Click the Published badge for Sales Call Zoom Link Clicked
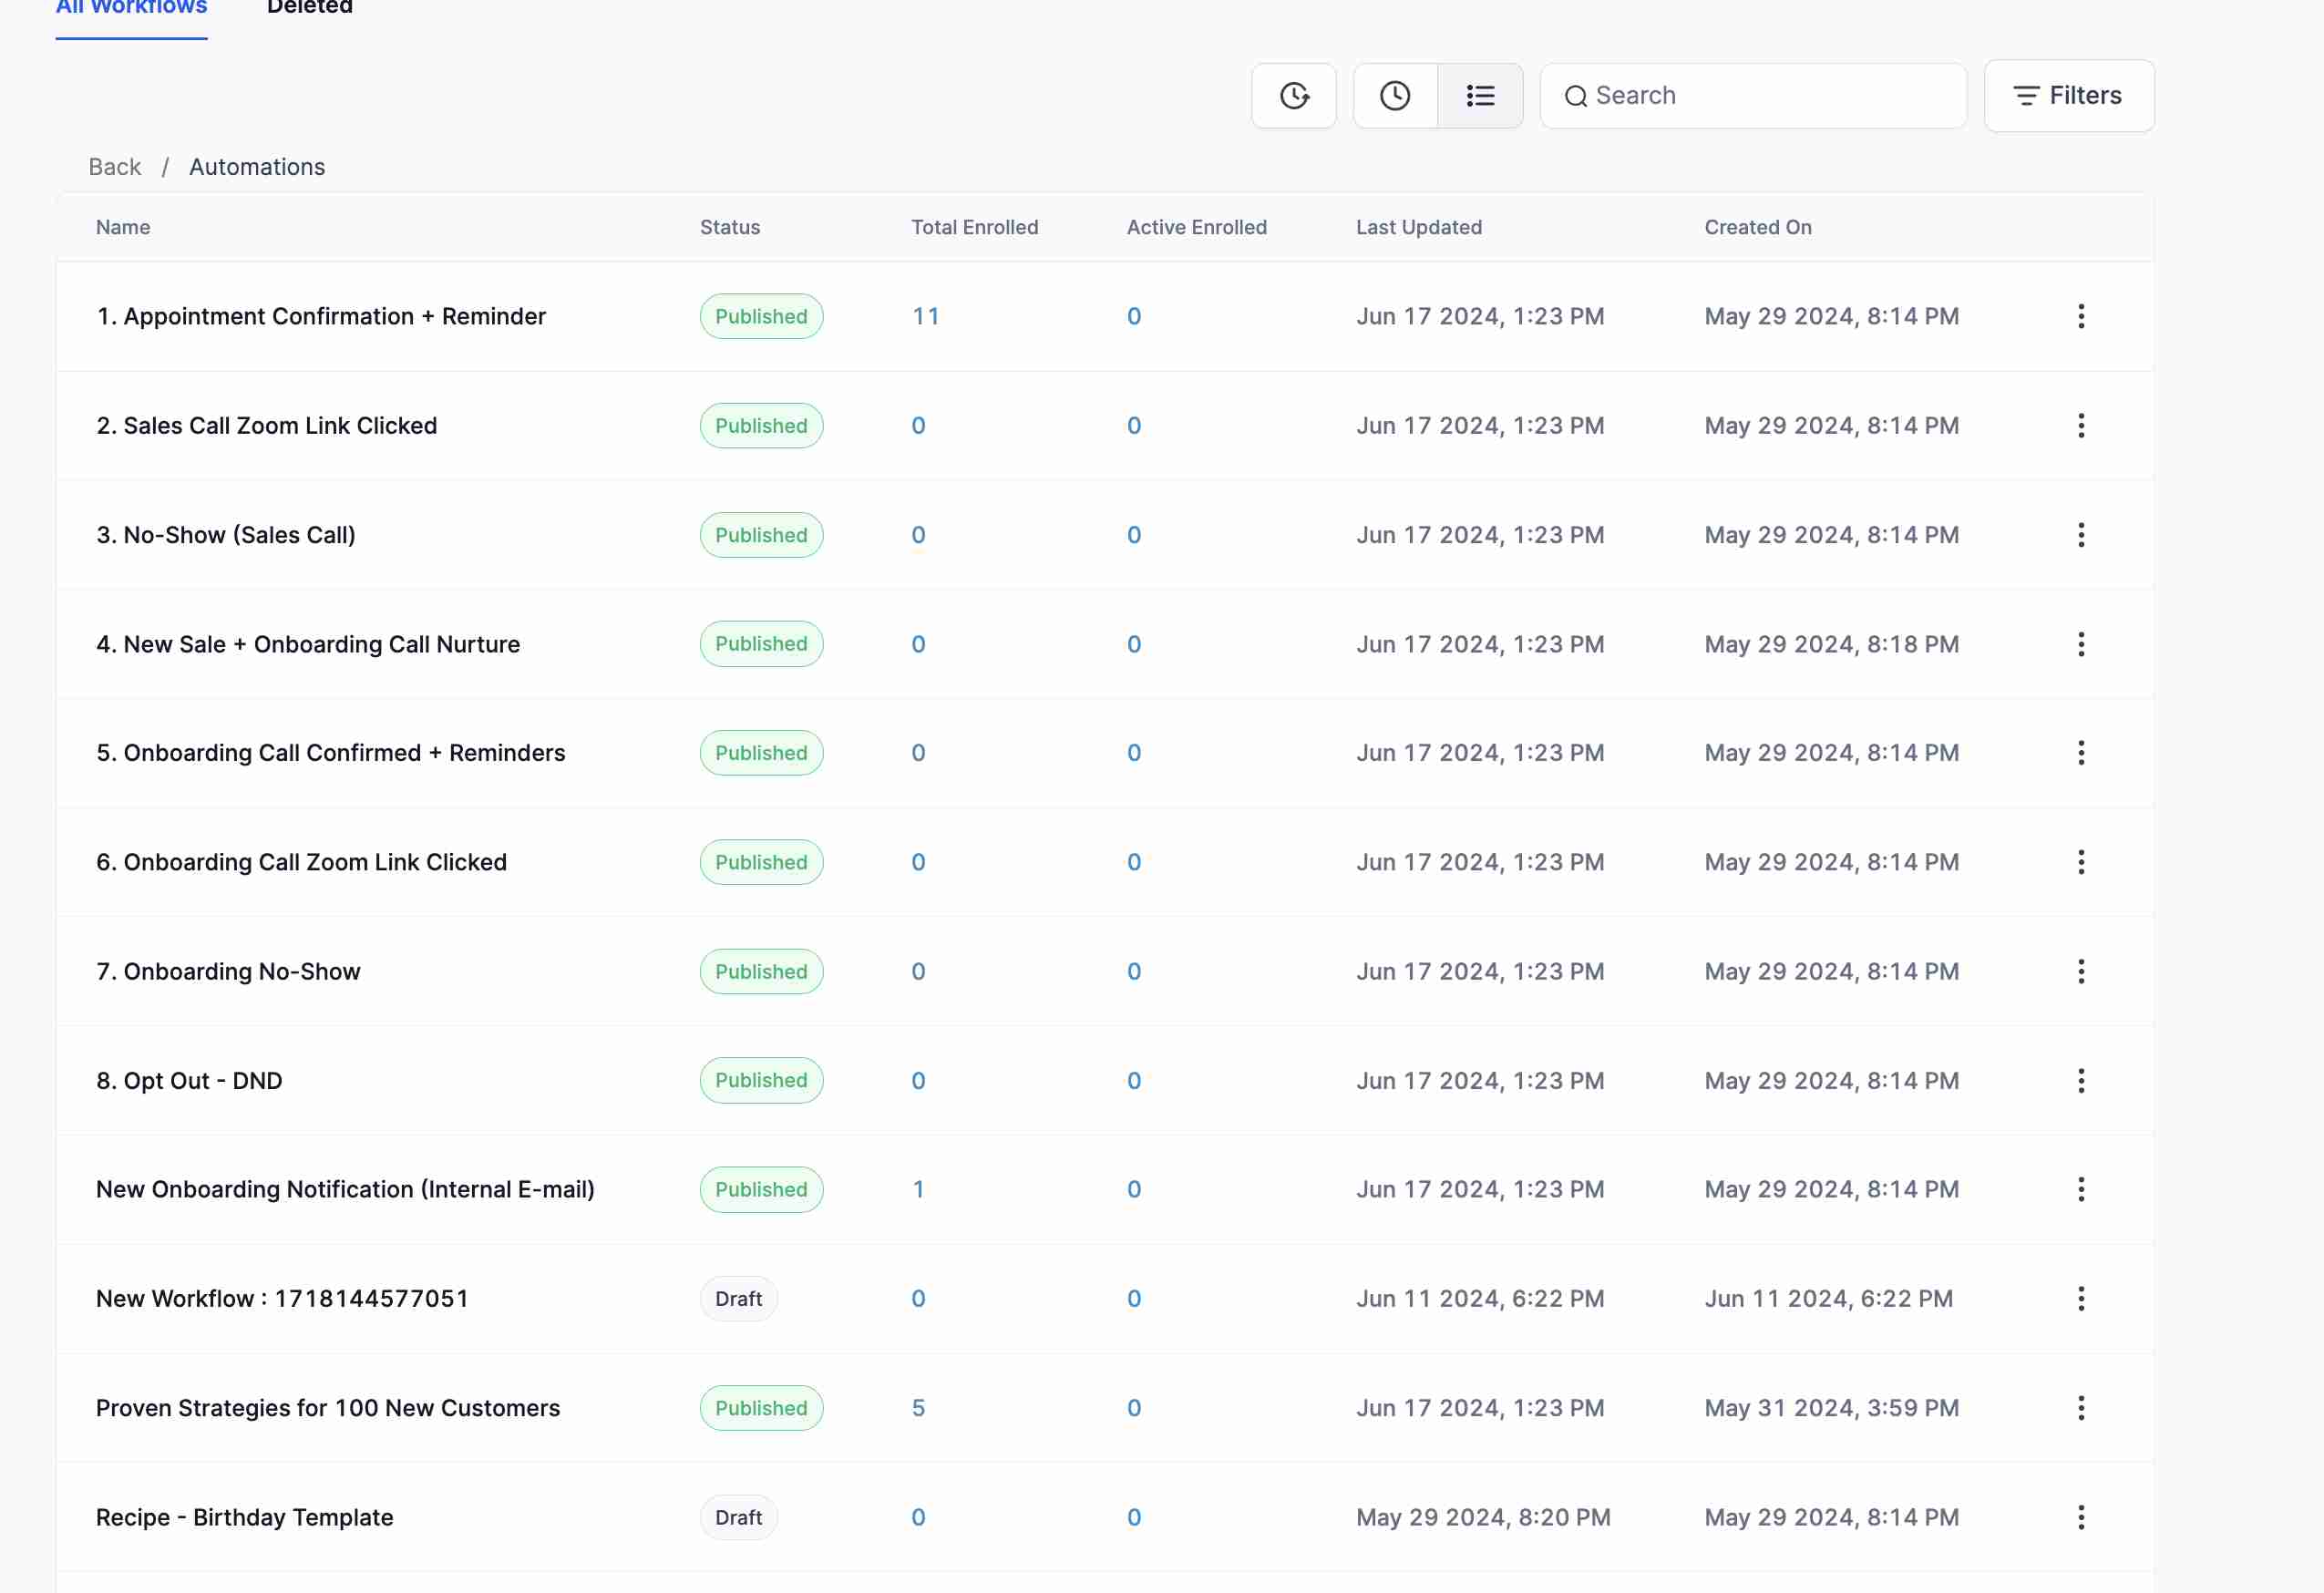Image resolution: width=2324 pixels, height=1593 pixels. point(760,425)
